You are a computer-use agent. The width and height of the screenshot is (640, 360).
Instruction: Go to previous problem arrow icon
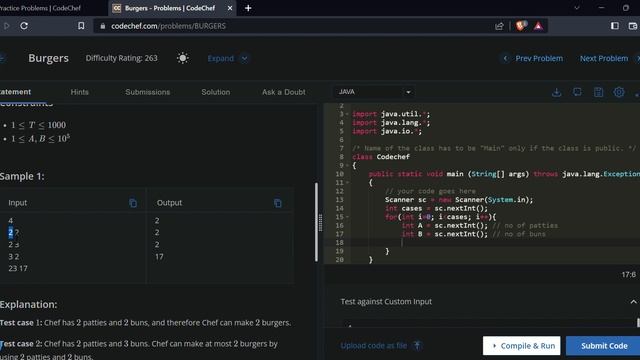pyautogui.click(x=505, y=58)
